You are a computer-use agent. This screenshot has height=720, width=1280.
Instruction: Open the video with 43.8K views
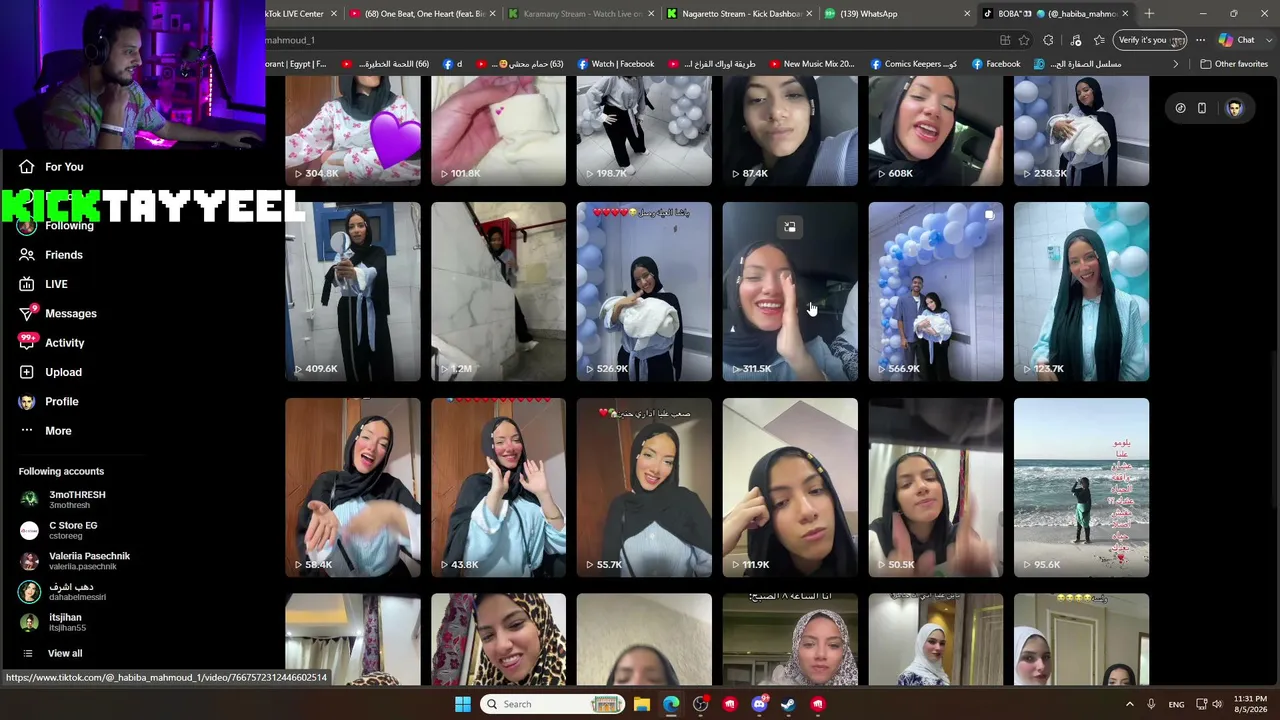pos(498,488)
